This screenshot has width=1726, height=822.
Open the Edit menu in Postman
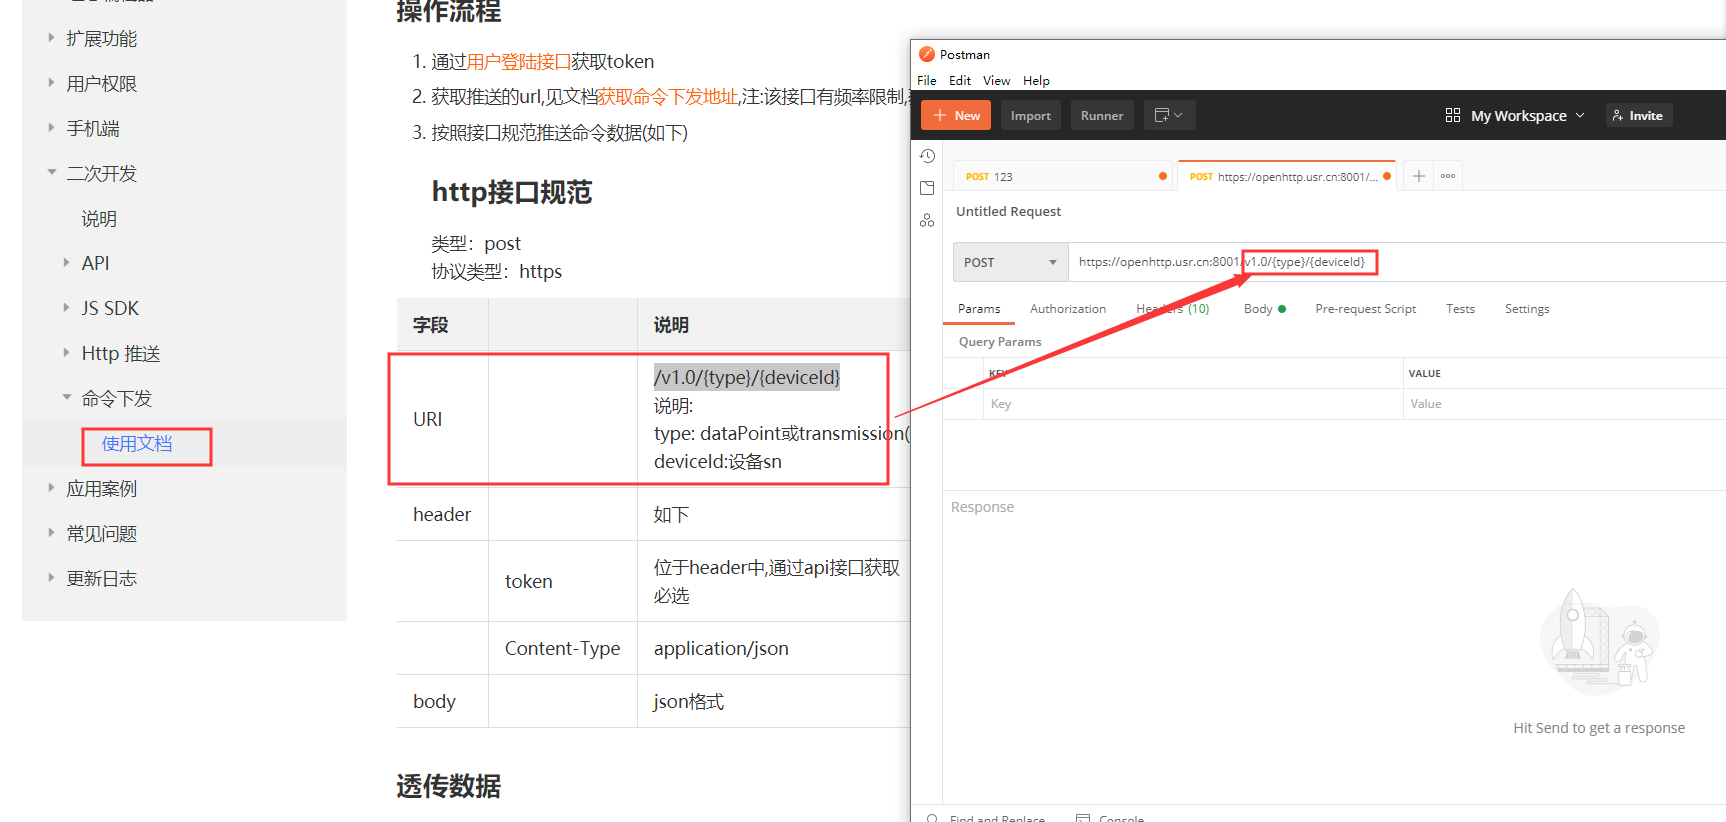pos(959,81)
